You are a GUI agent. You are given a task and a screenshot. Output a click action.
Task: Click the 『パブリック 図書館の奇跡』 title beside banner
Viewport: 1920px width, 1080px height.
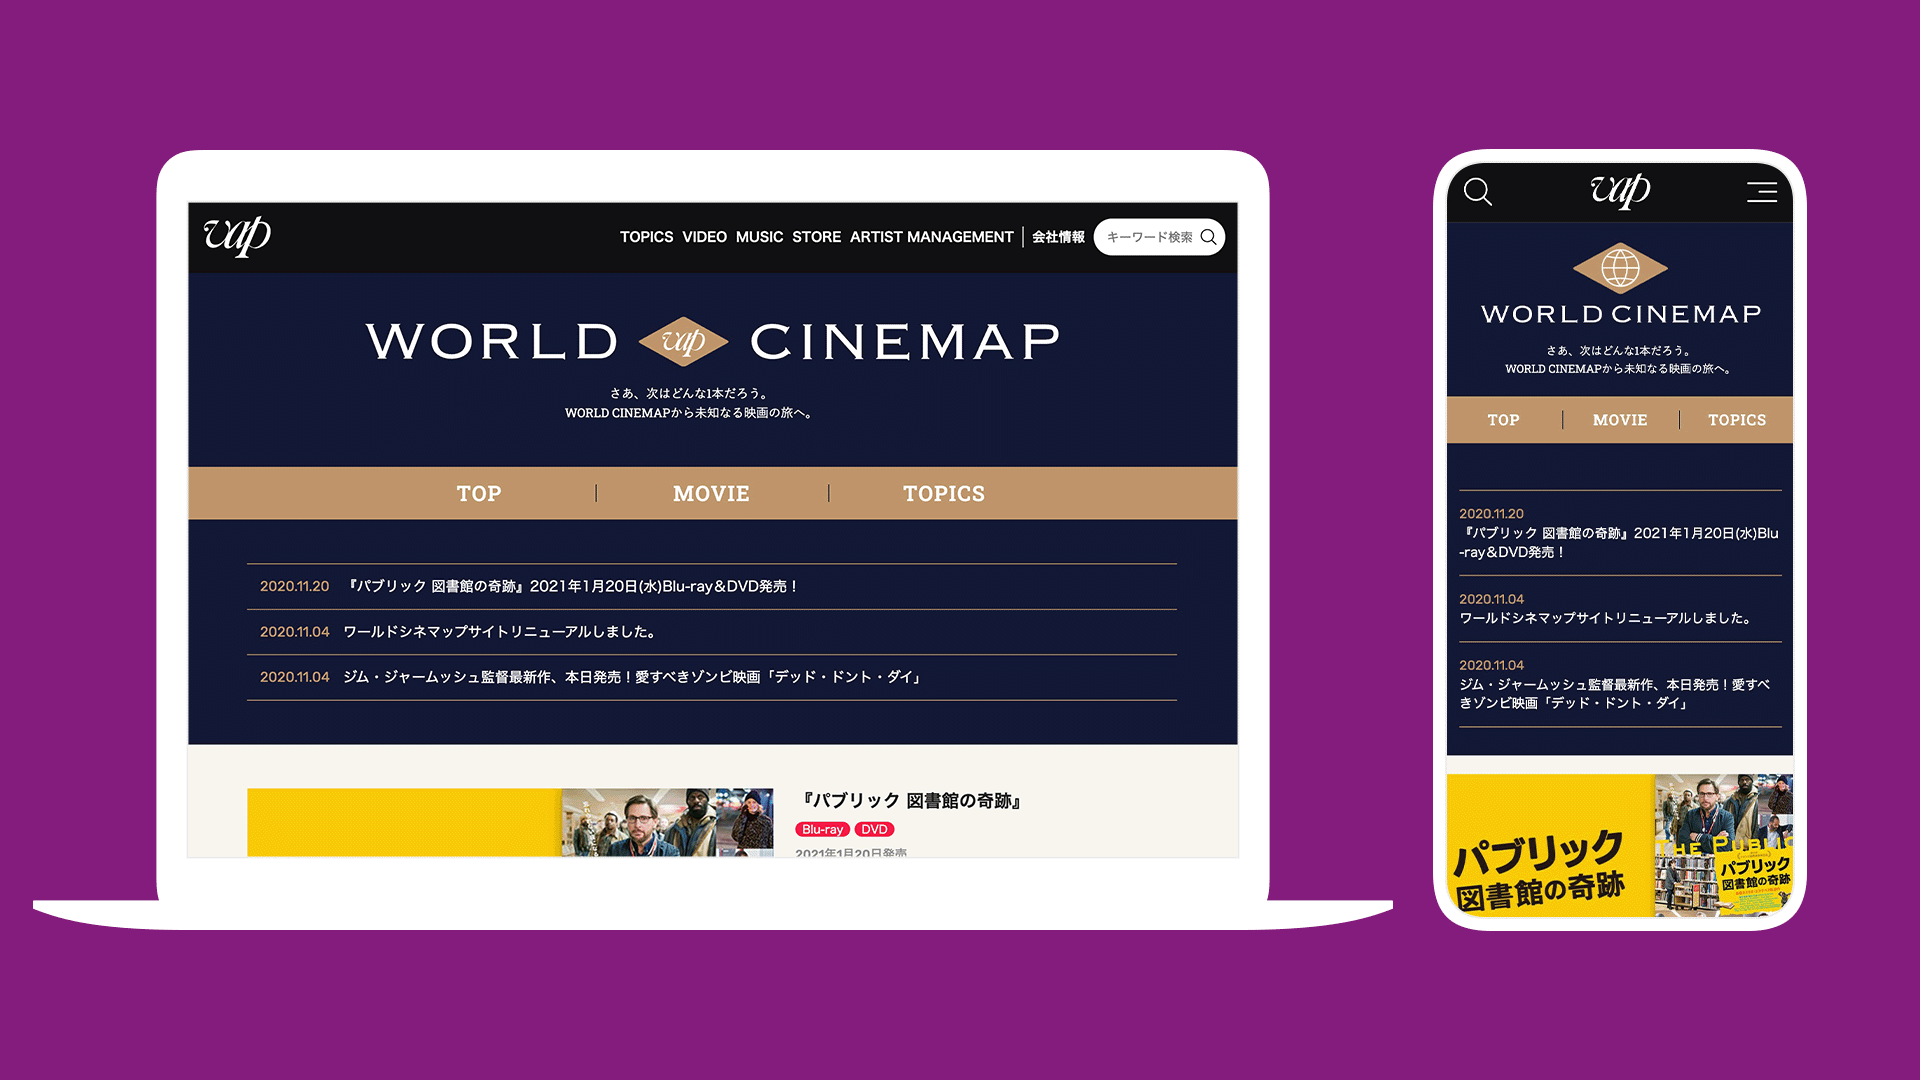(910, 801)
